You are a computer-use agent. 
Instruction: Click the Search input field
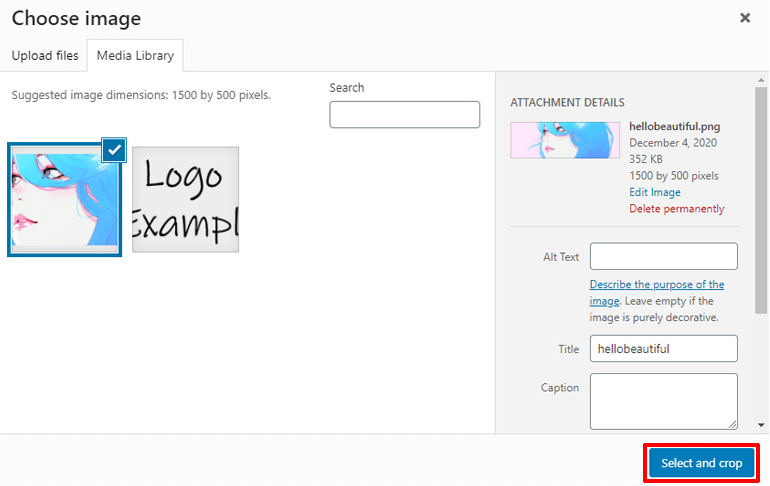click(404, 115)
